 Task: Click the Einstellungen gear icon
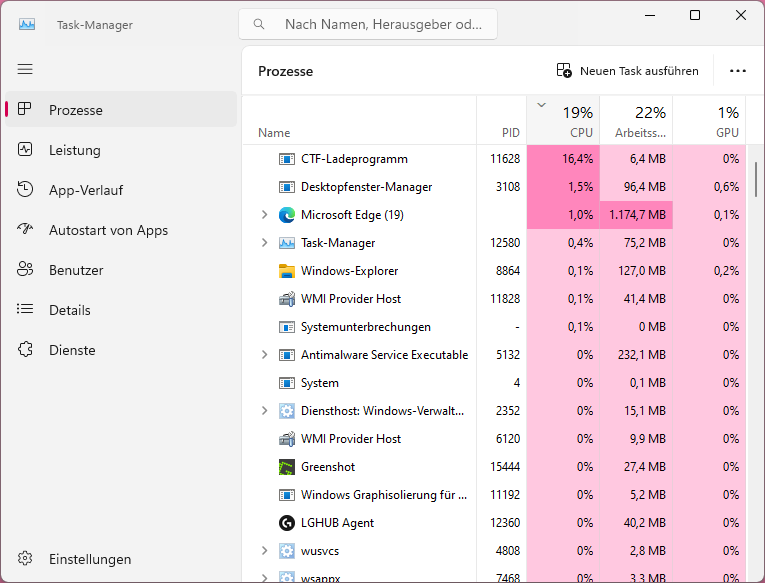tap(26, 559)
